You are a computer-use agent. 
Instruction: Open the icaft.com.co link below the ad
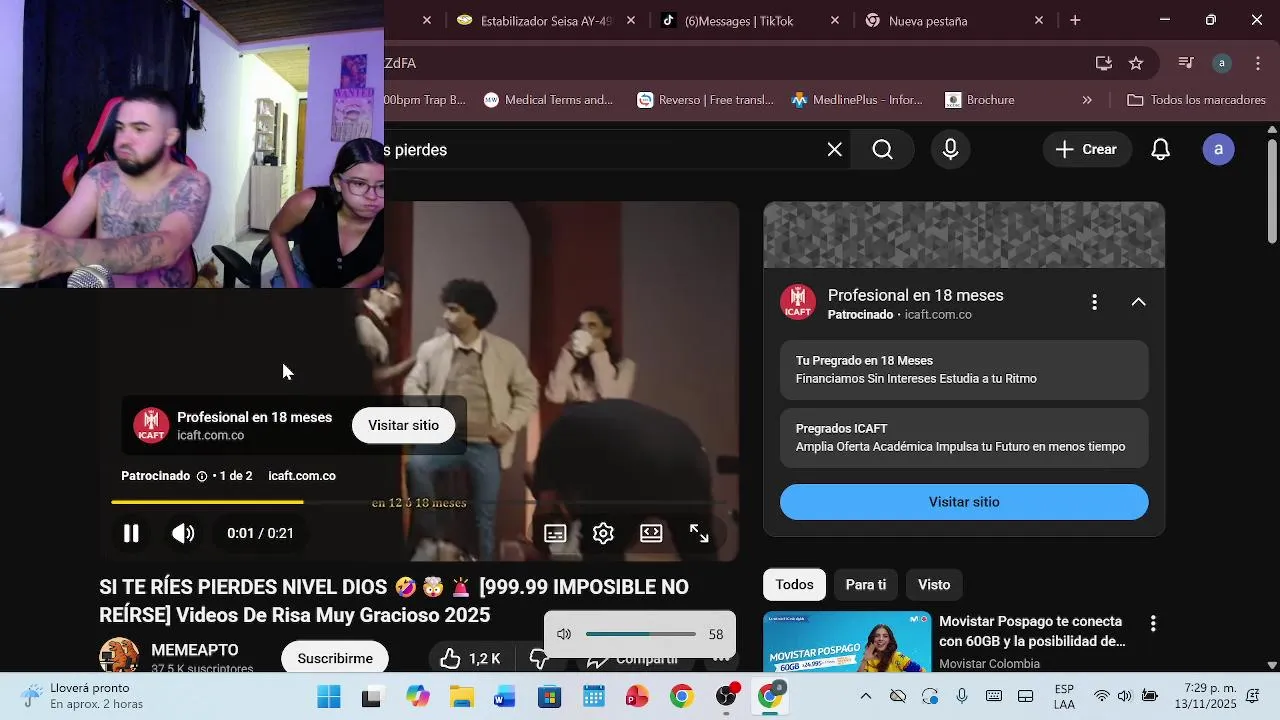(302, 476)
